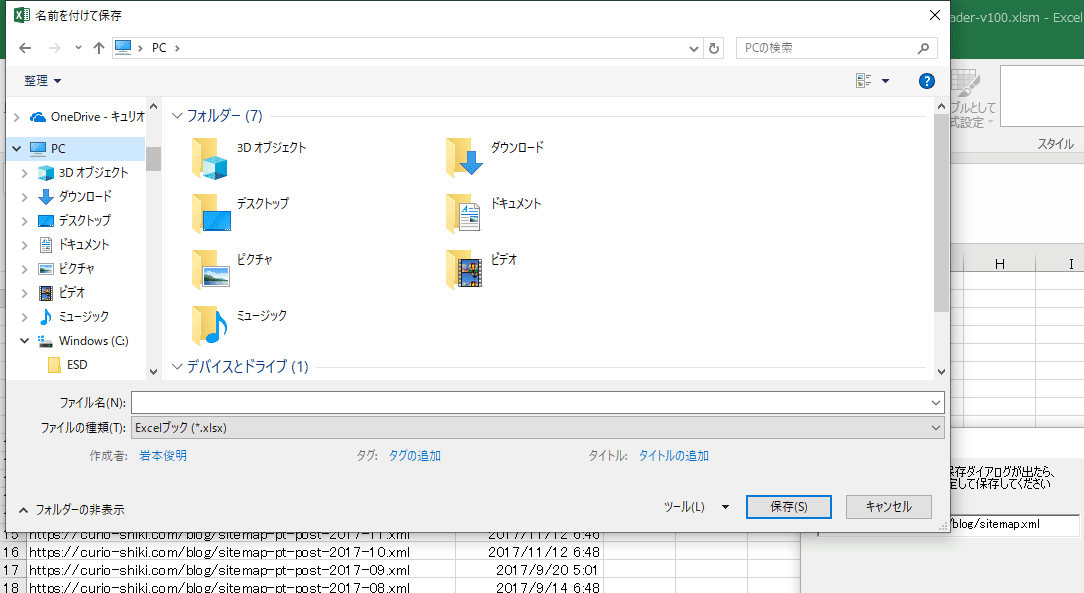This screenshot has height=593, width=1084.
Task: Select ミュージック folder icon in main pane
Action: pos(209,325)
